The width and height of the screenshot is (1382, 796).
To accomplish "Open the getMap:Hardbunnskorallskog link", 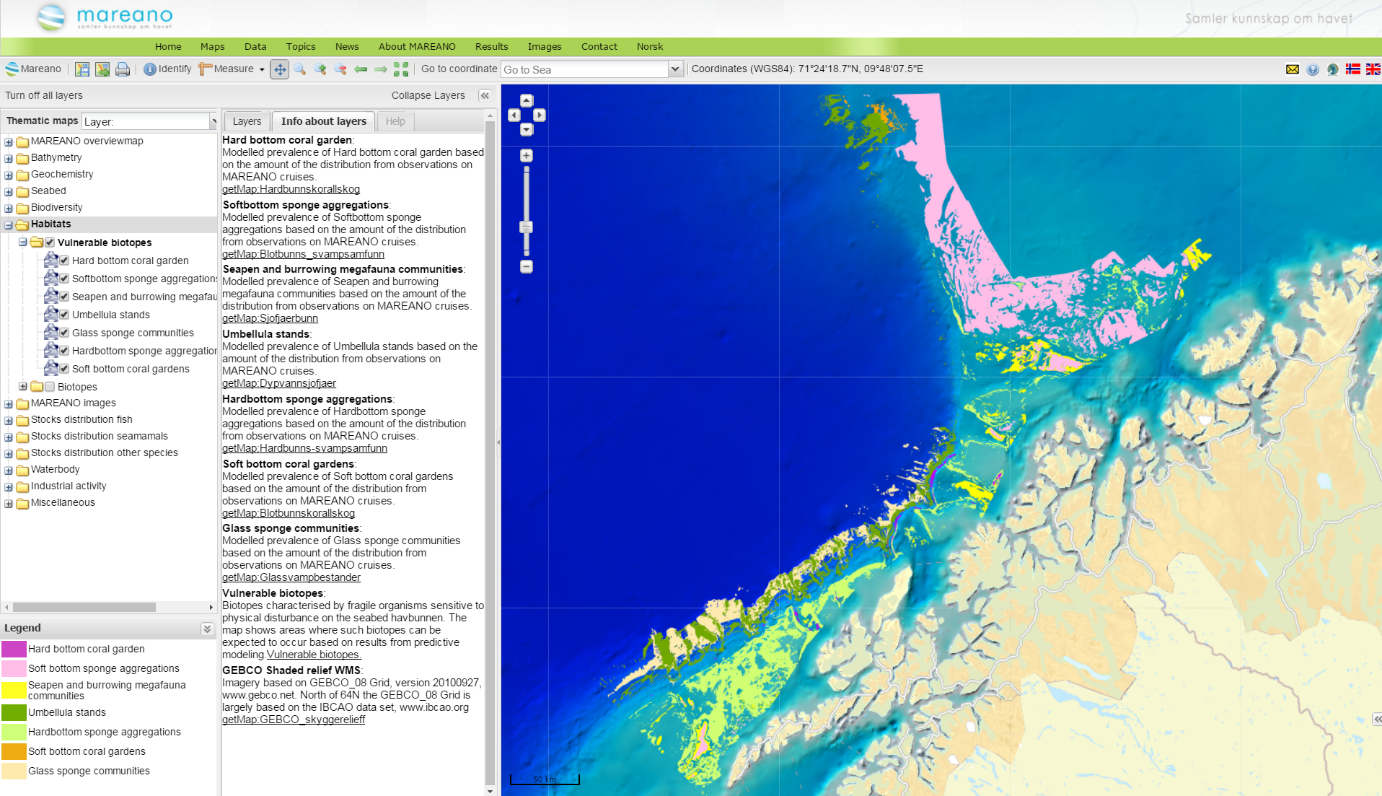I will coord(291,189).
